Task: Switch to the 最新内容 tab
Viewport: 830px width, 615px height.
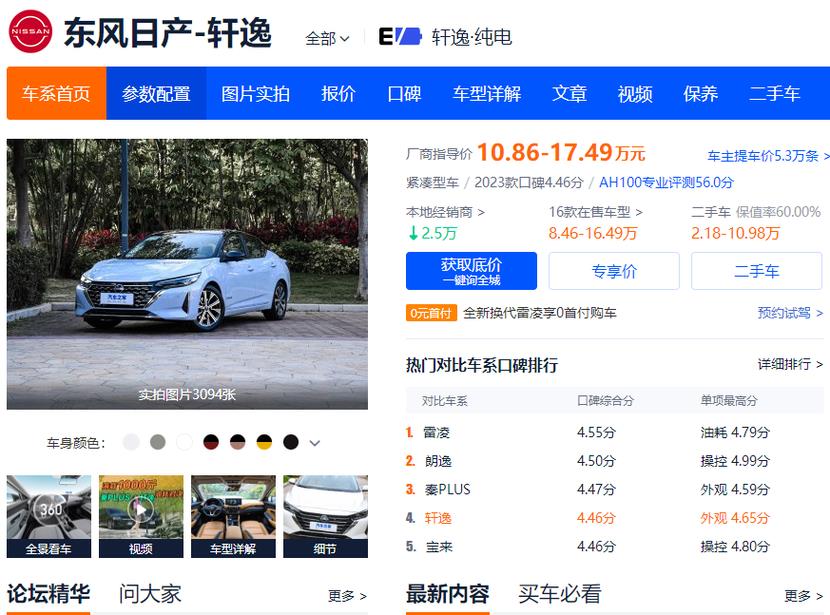Action: [x=448, y=594]
